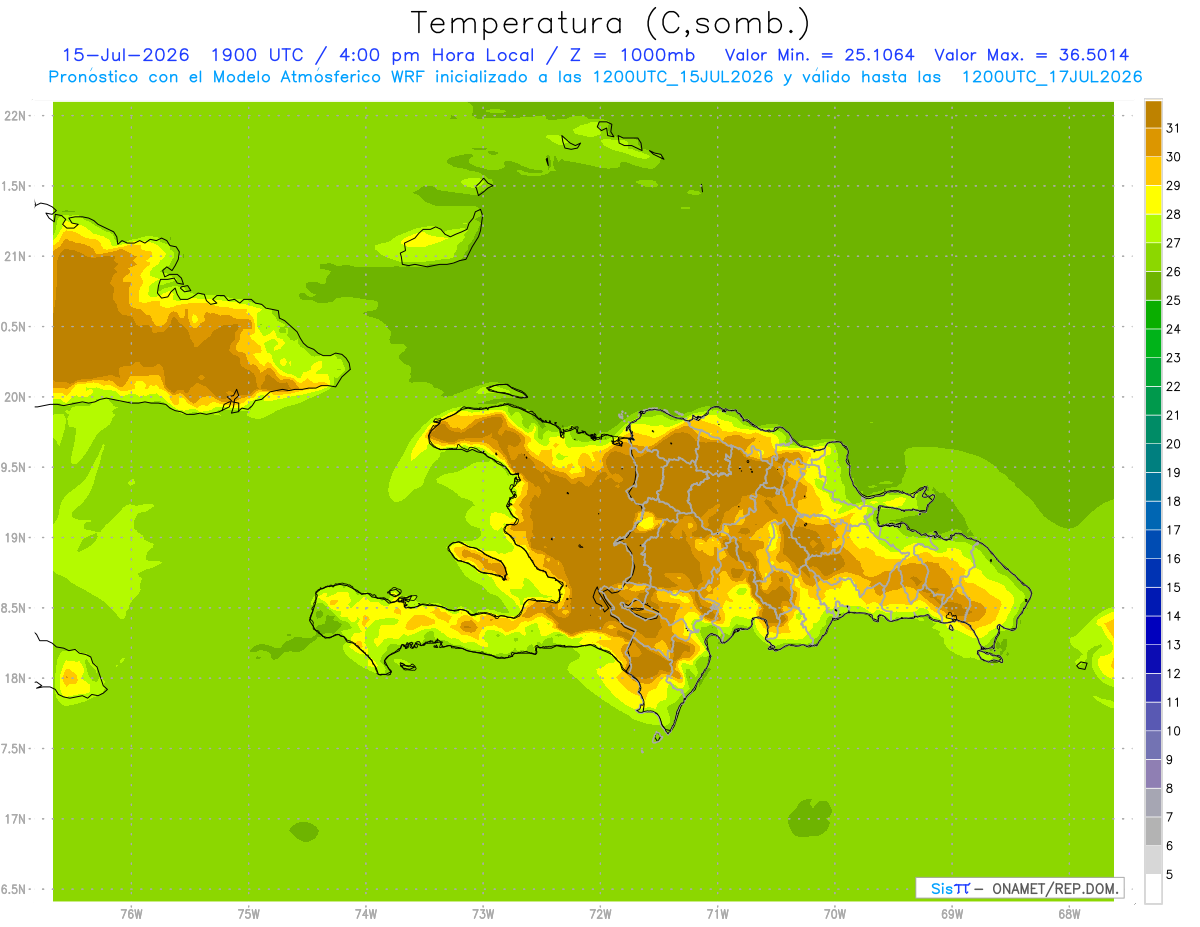Click the 75W longitude axis label
The height and width of the screenshot is (927, 1200).
(248, 914)
